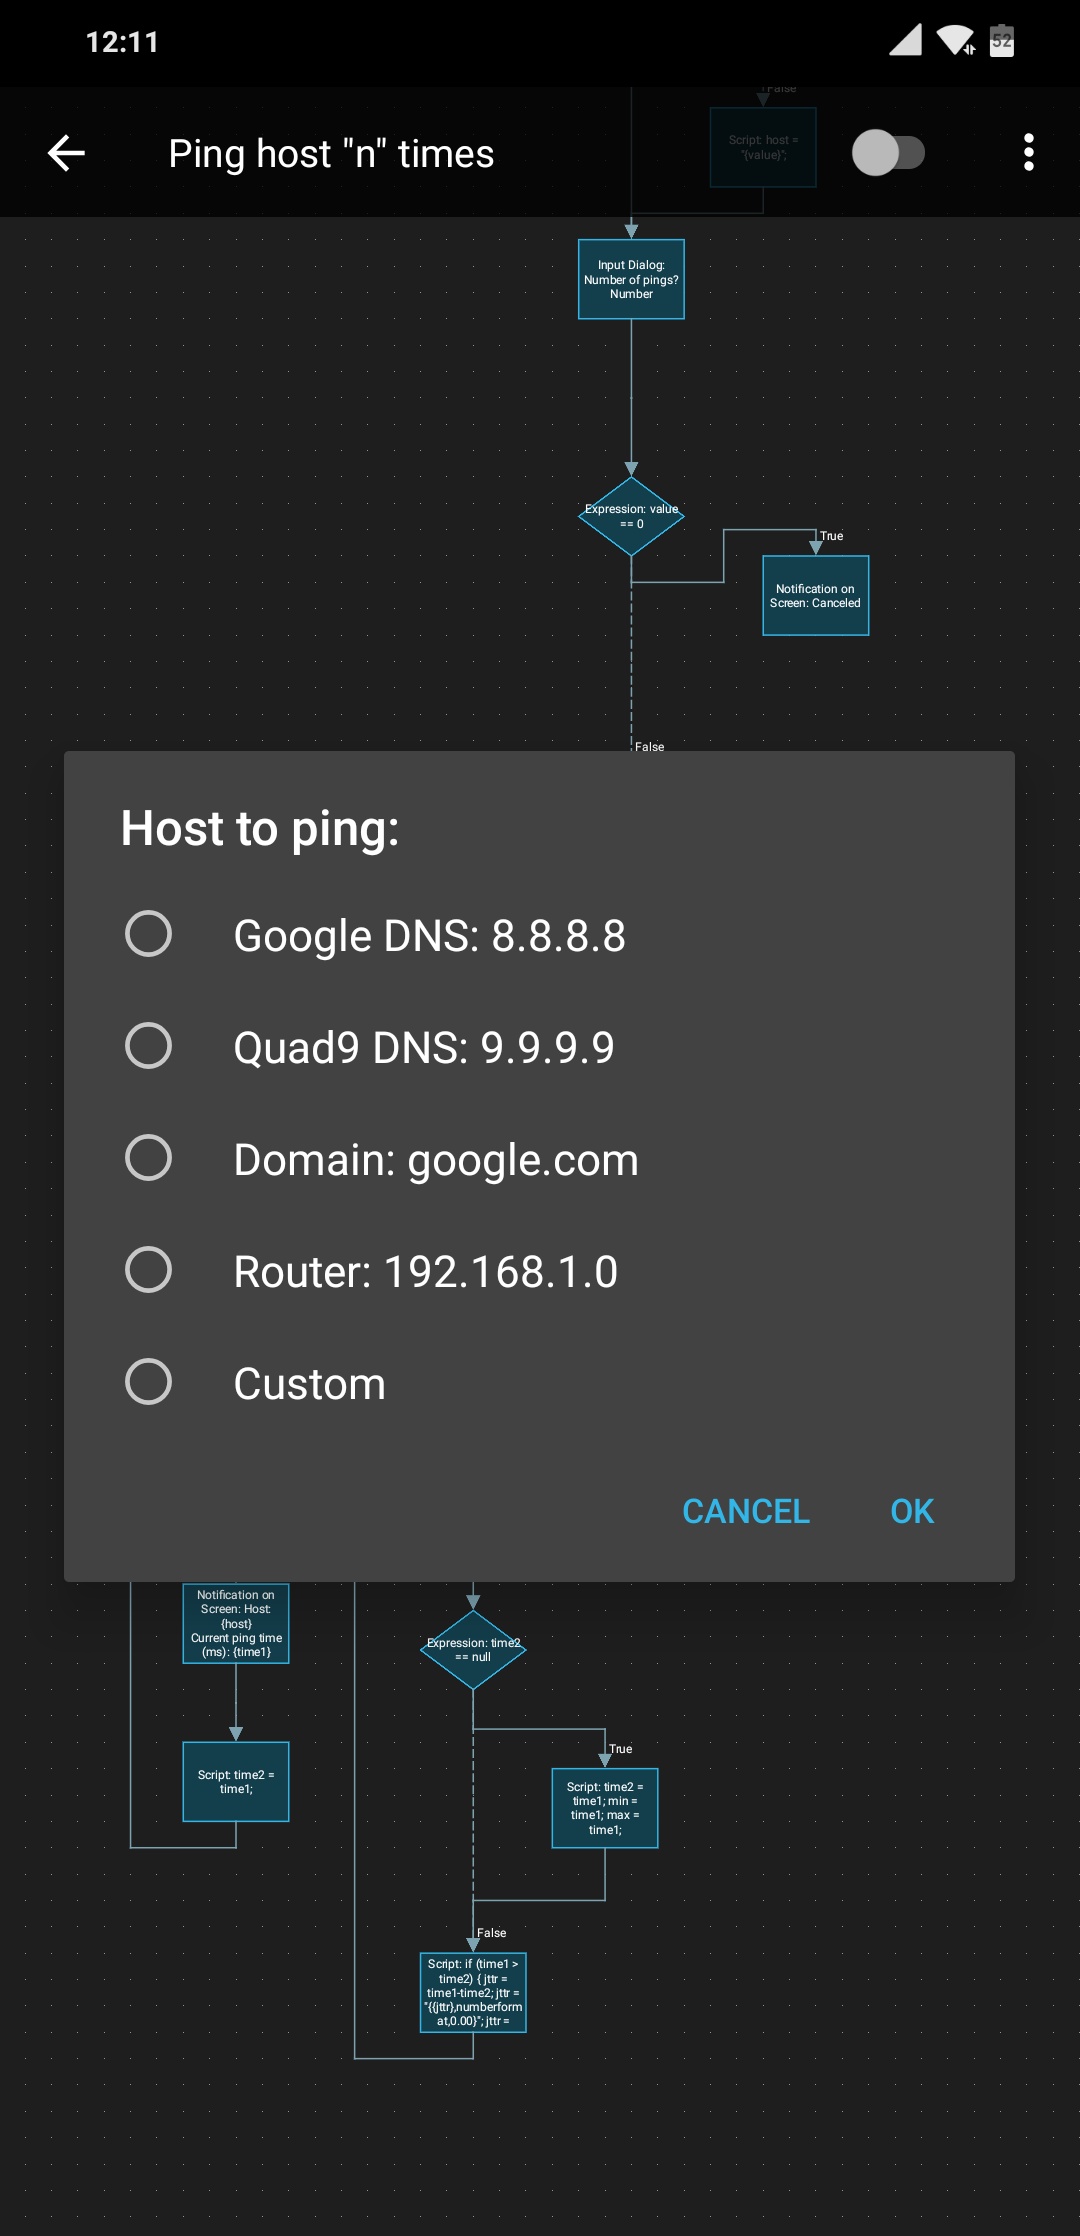1080x2236 pixels.
Task: Select the Custom radio button
Action: pos(148,1382)
